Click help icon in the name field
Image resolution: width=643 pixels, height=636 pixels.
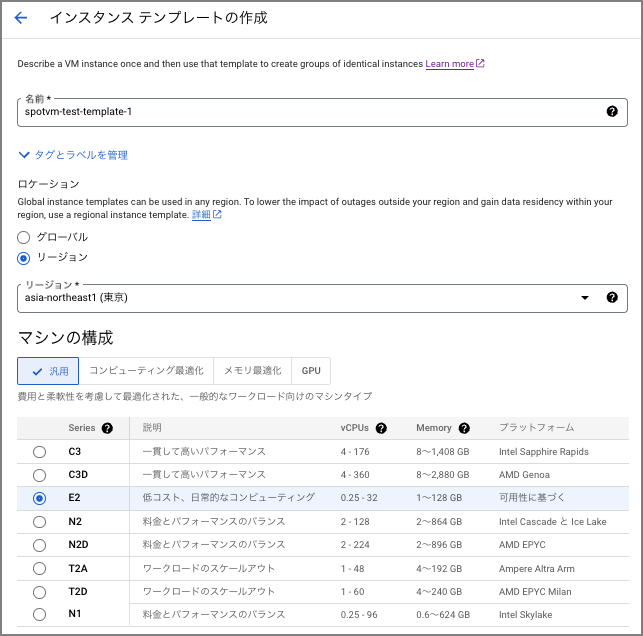coord(612,112)
